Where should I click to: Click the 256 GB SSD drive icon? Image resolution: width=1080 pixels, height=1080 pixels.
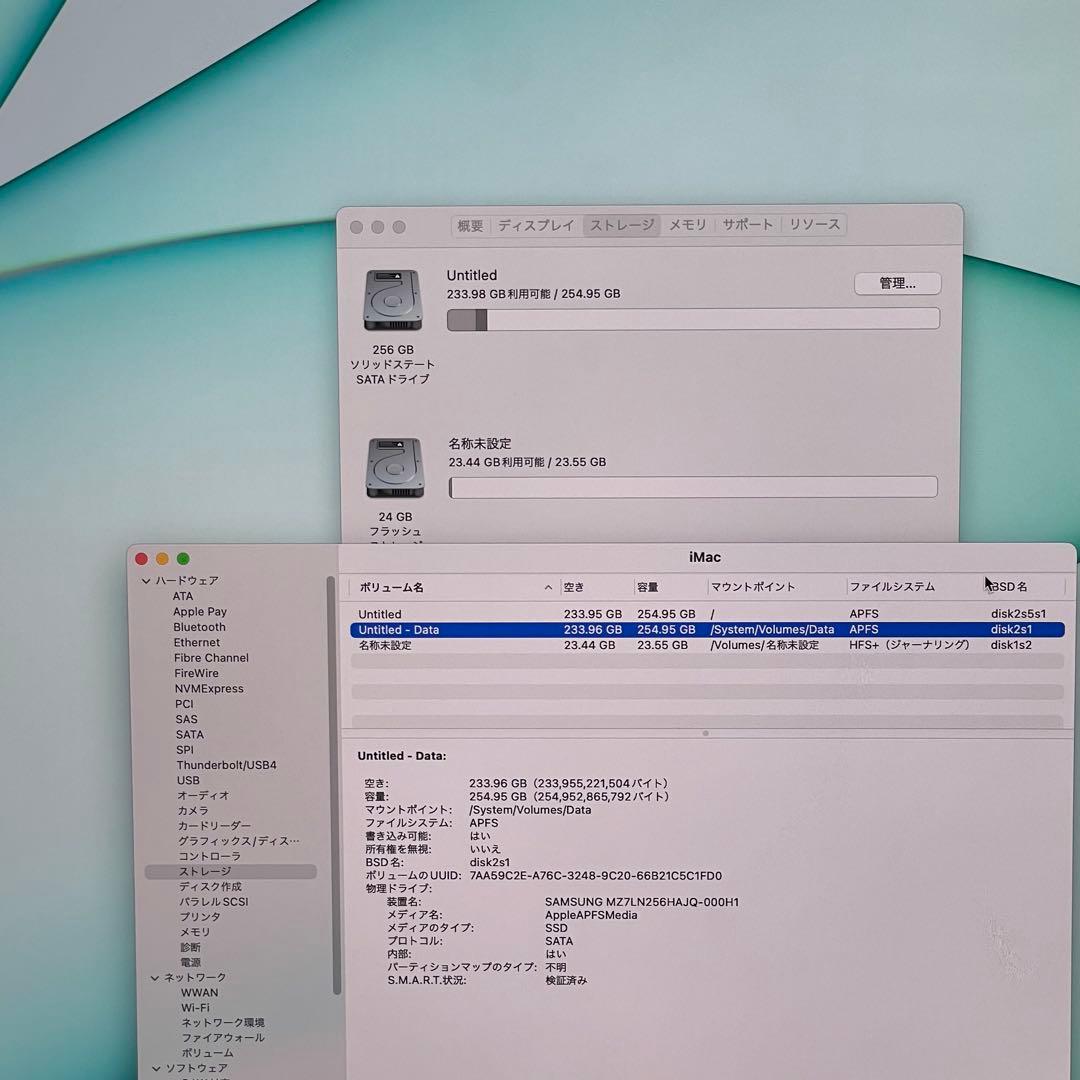(392, 300)
